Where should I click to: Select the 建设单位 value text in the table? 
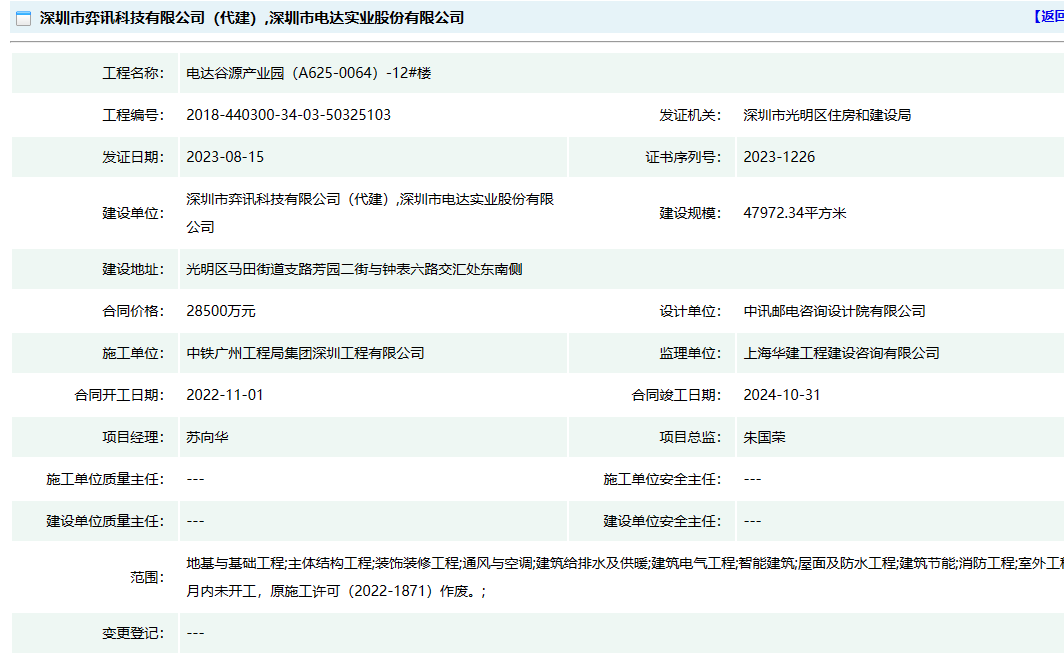click(x=370, y=213)
